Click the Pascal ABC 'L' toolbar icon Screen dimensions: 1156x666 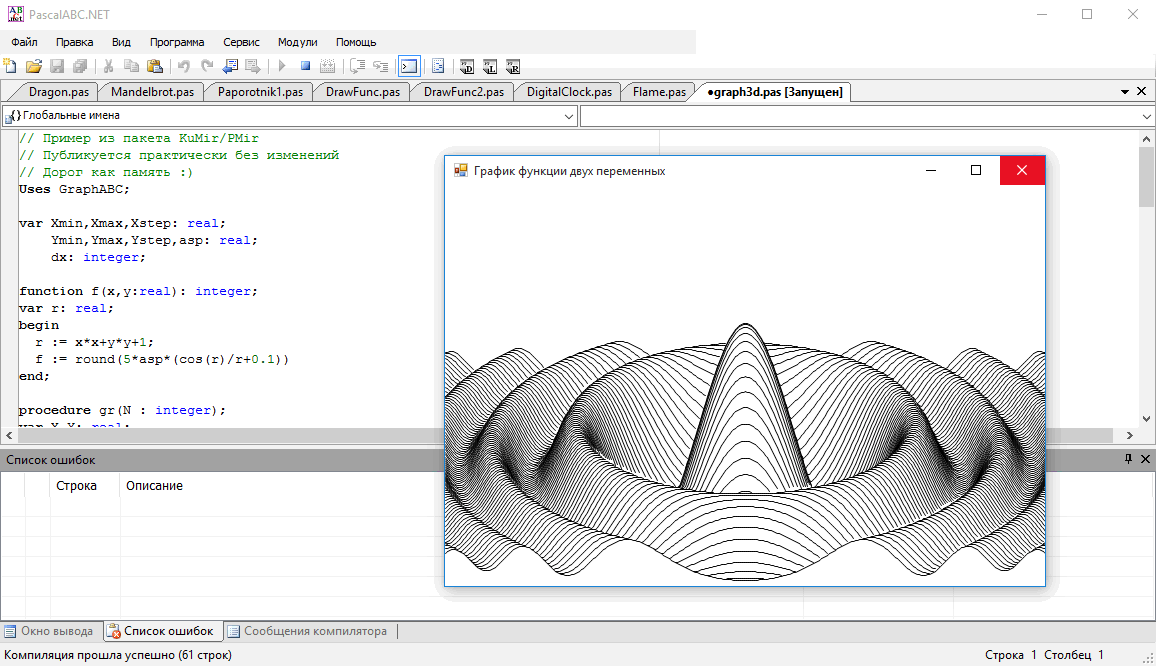pos(489,66)
